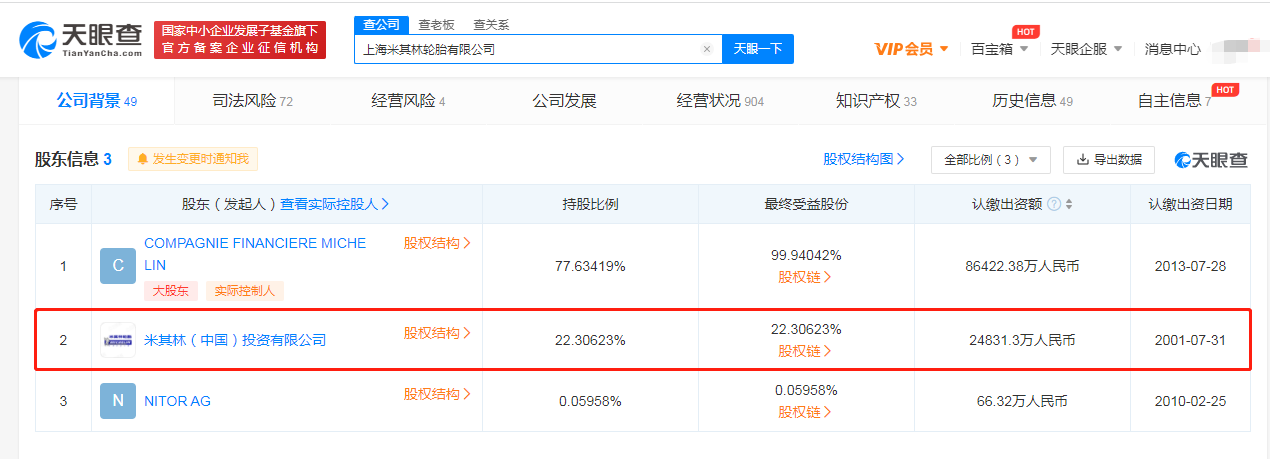This screenshot has width=1270, height=459.
Task: Switch to 知识产权 tab
Action: (x=876, y=100)
